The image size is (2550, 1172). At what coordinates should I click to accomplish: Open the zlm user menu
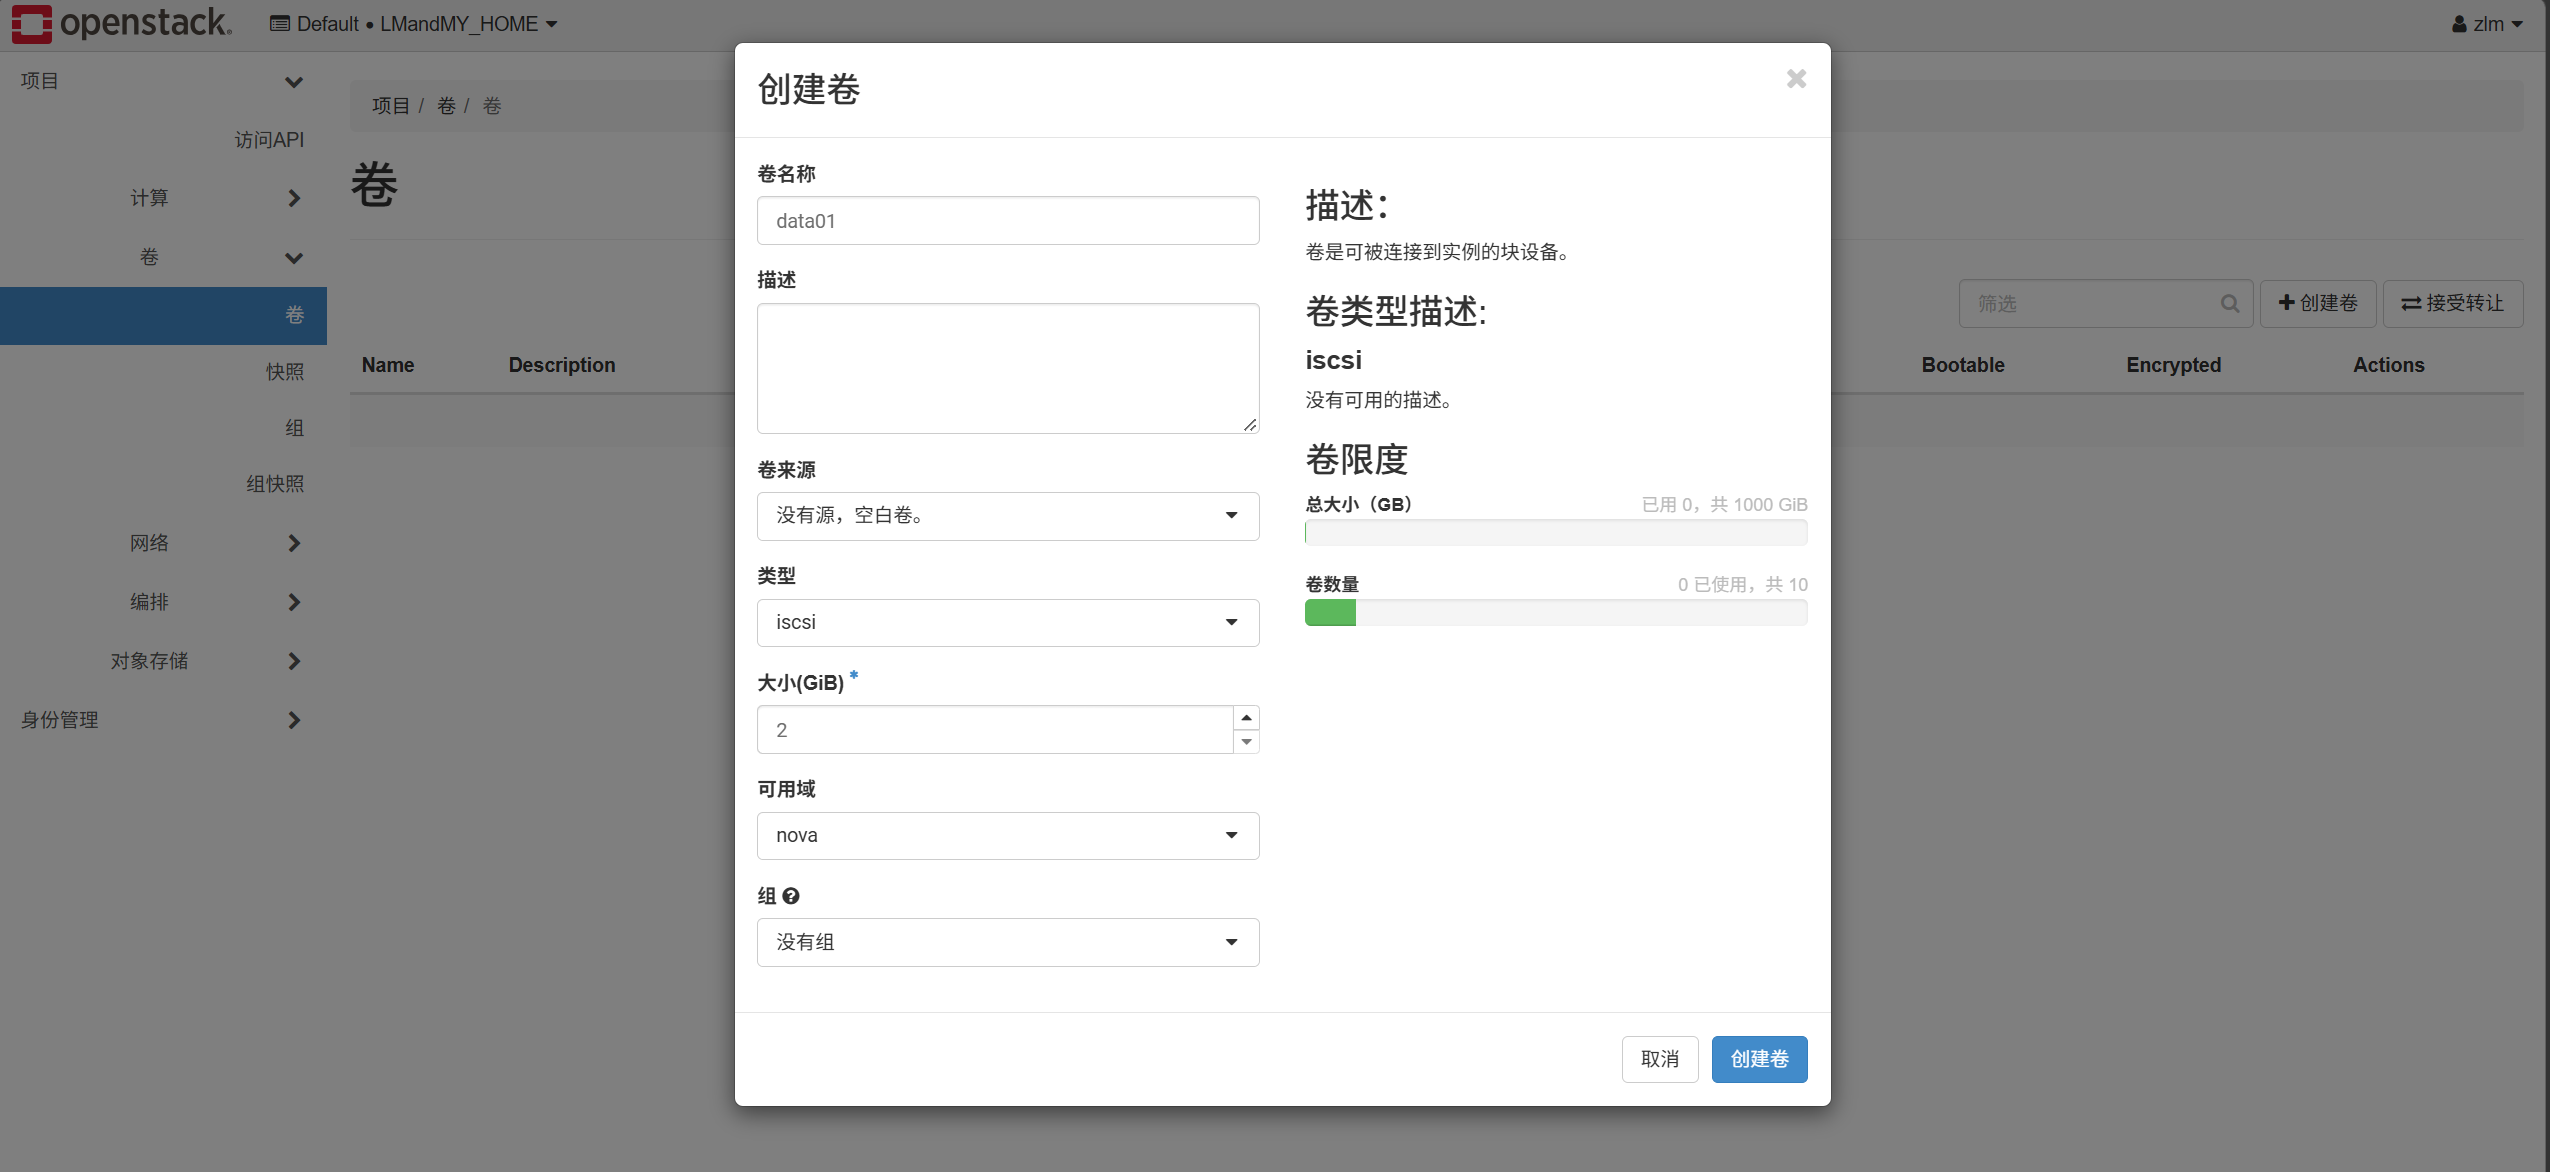(x=2487, y=24)
